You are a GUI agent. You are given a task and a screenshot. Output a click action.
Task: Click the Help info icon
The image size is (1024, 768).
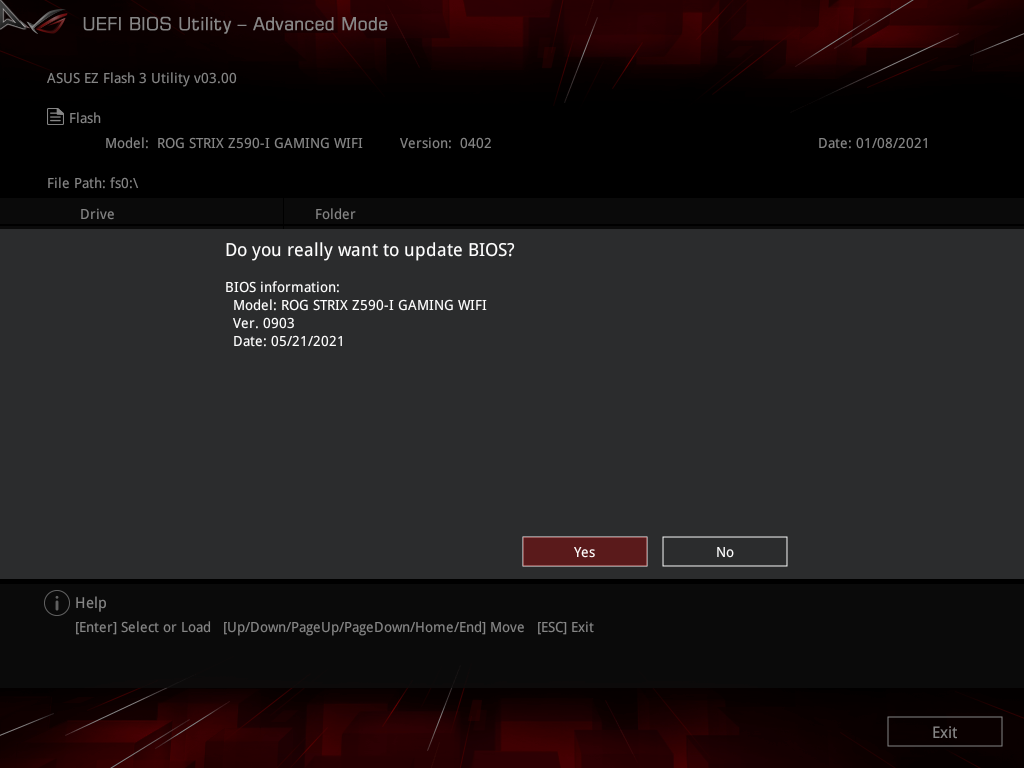pyautogui.click(x=57, y=603)
